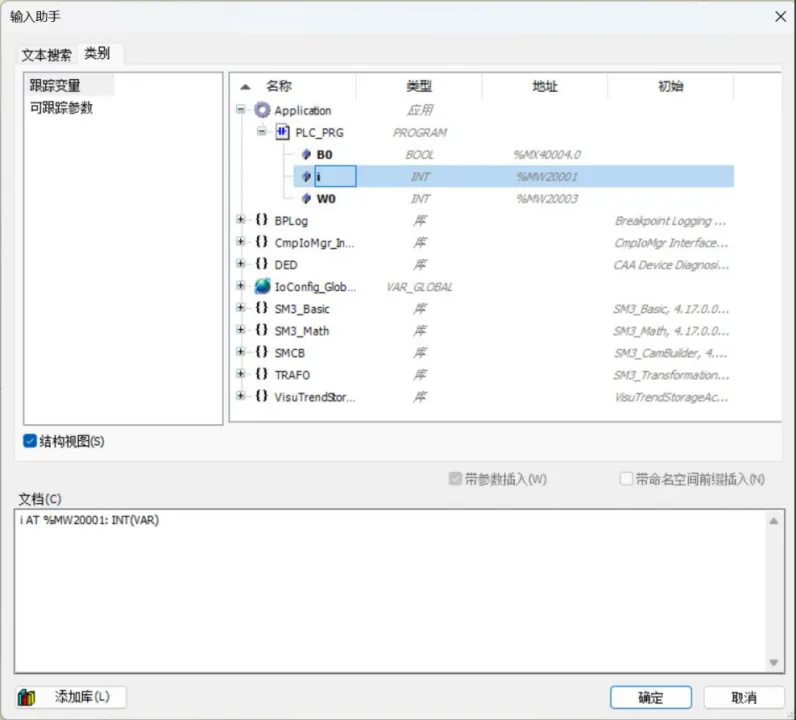Expand the IoConfig_Glob node
This screenshot has height=720, width=796.
(241, 285)
